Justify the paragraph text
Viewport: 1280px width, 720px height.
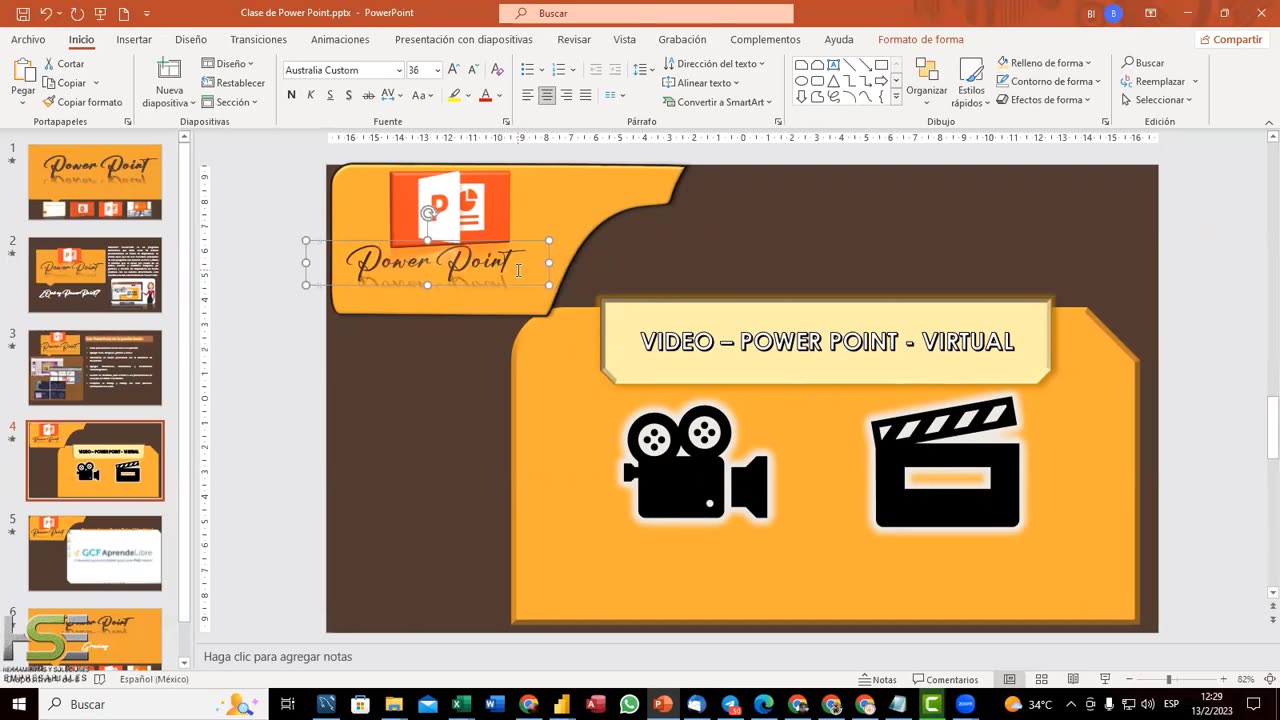pos(586,95)
